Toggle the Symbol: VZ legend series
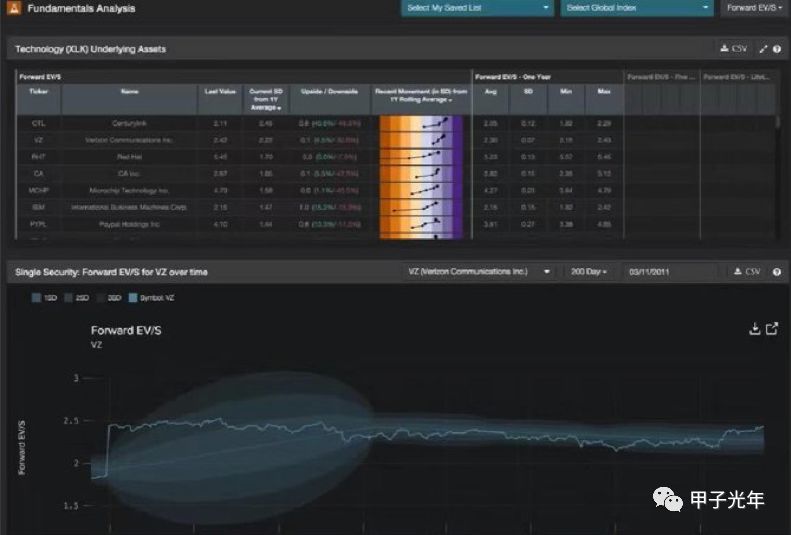The image size is (791, 535). [151, 298]
